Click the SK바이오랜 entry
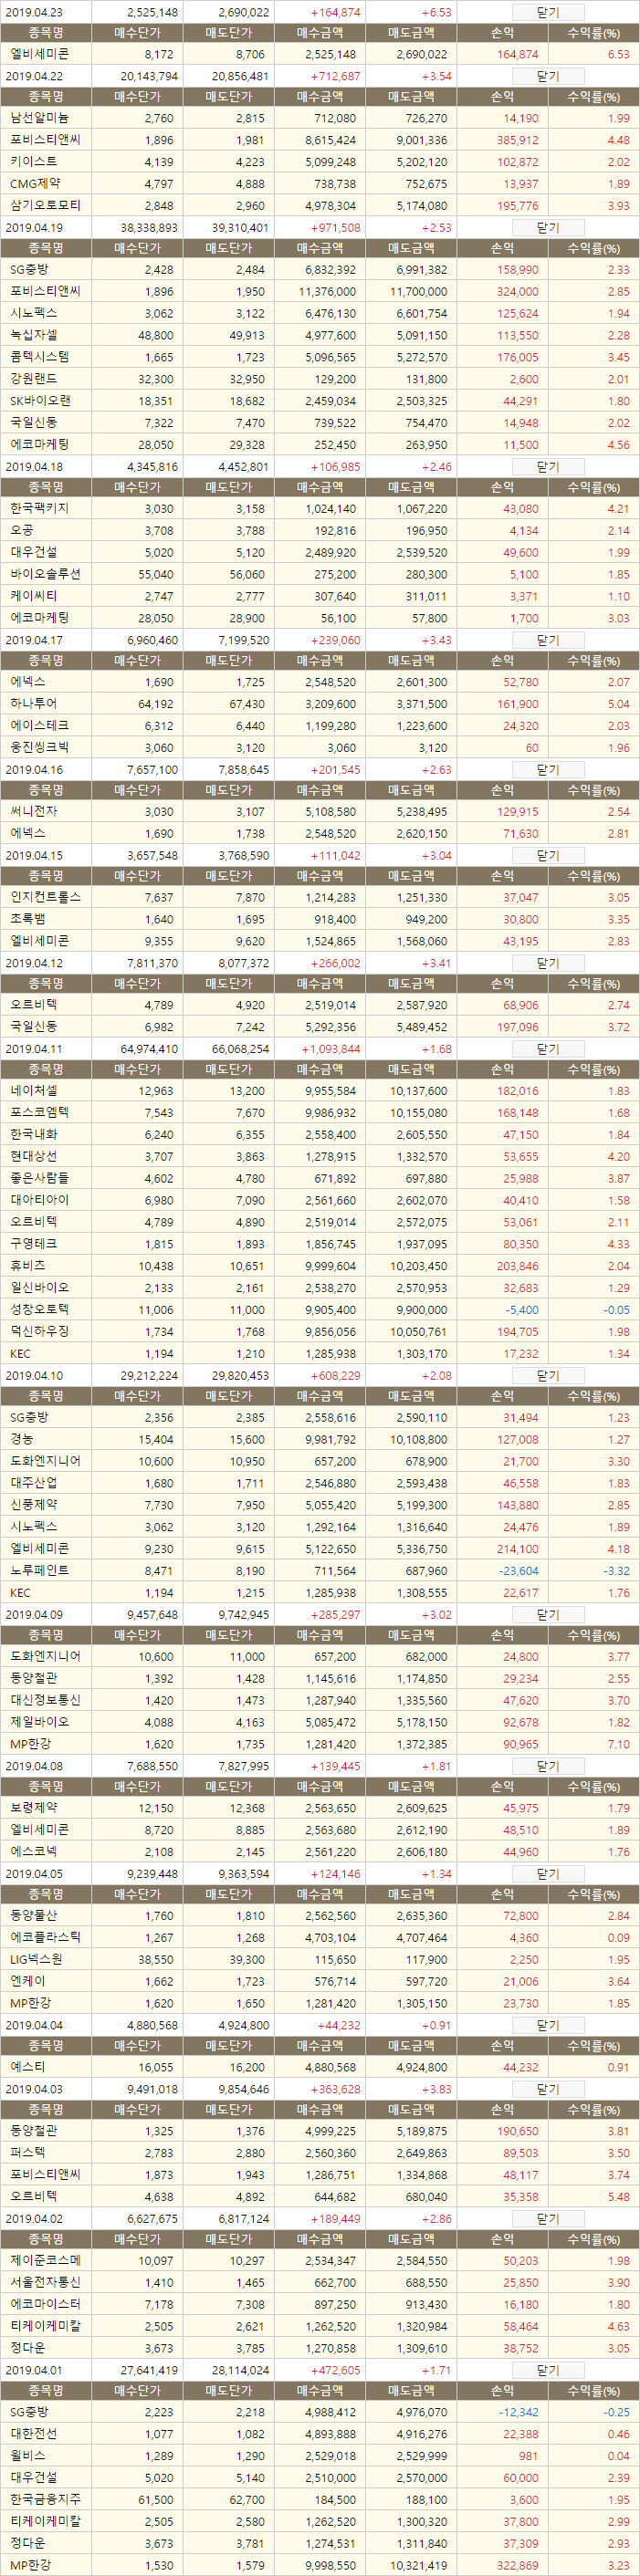This screenshot has width=640, height=2576. [x=40, y=401]
